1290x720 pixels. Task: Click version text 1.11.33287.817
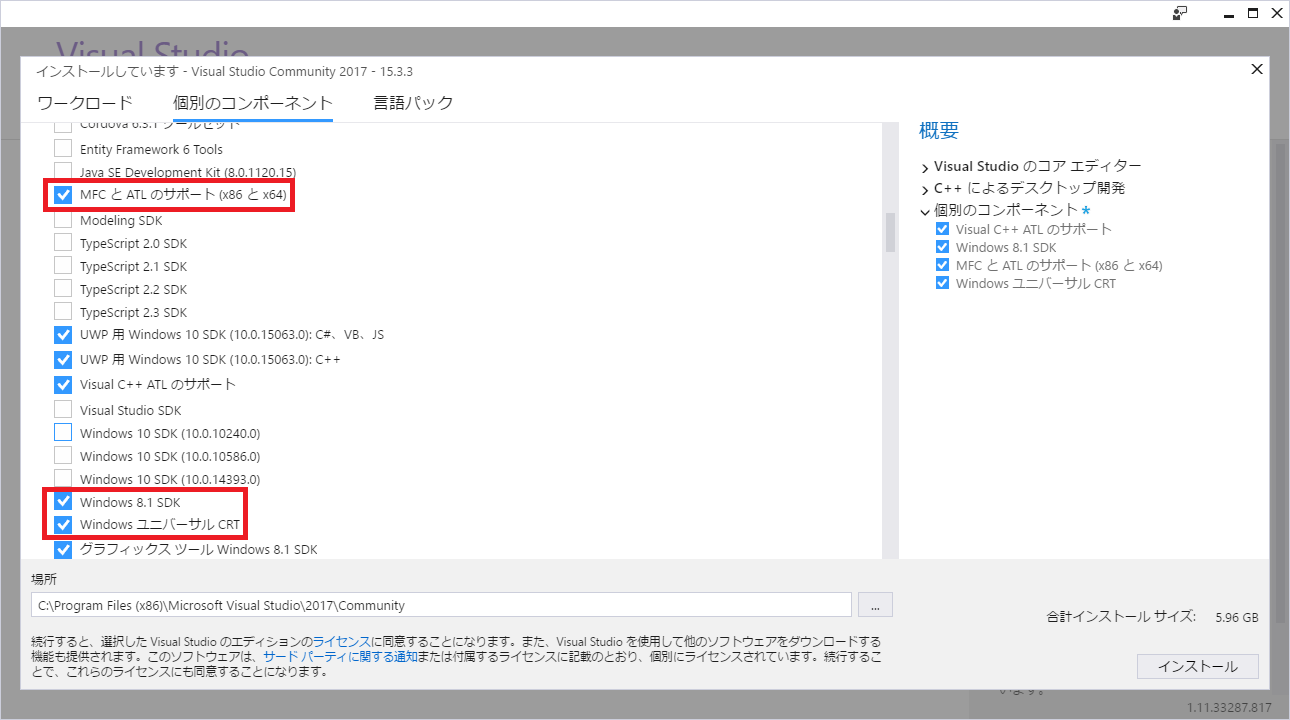(x=1229, y=708)
